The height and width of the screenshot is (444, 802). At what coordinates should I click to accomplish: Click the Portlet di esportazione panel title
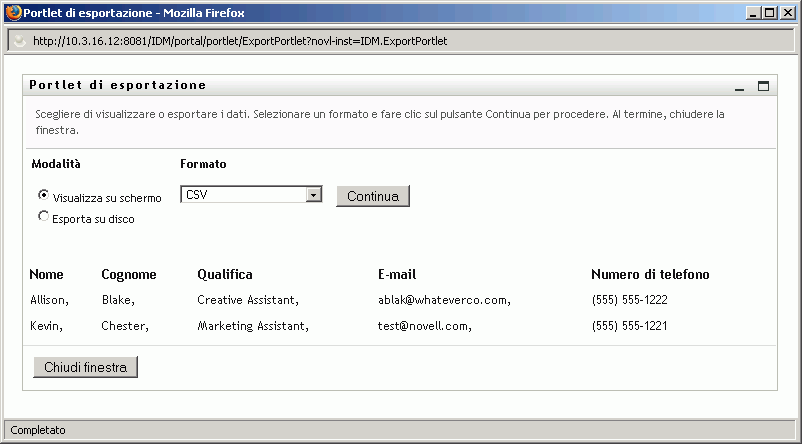tap(118, 85)
